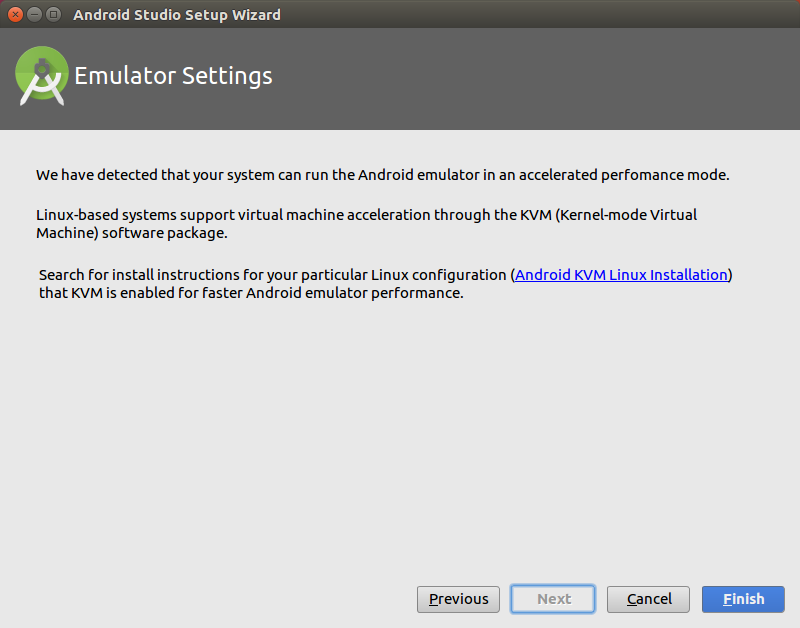This screenshot has width=800, height=628.
Task: Click the Emulator Settings heading
Action: [x=173, y=75]
